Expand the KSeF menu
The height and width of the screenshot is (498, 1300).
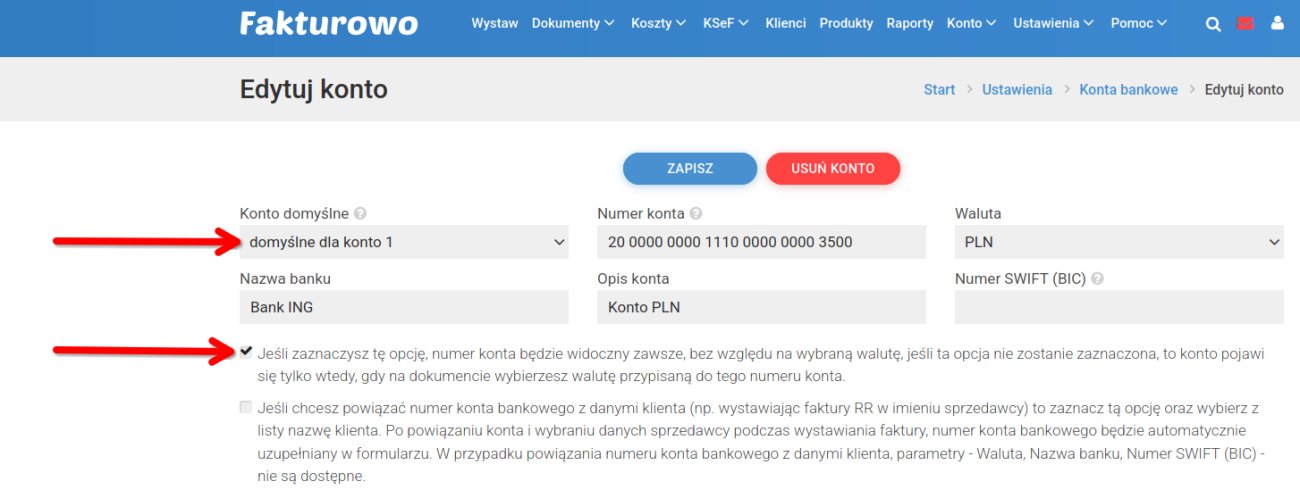726,23
